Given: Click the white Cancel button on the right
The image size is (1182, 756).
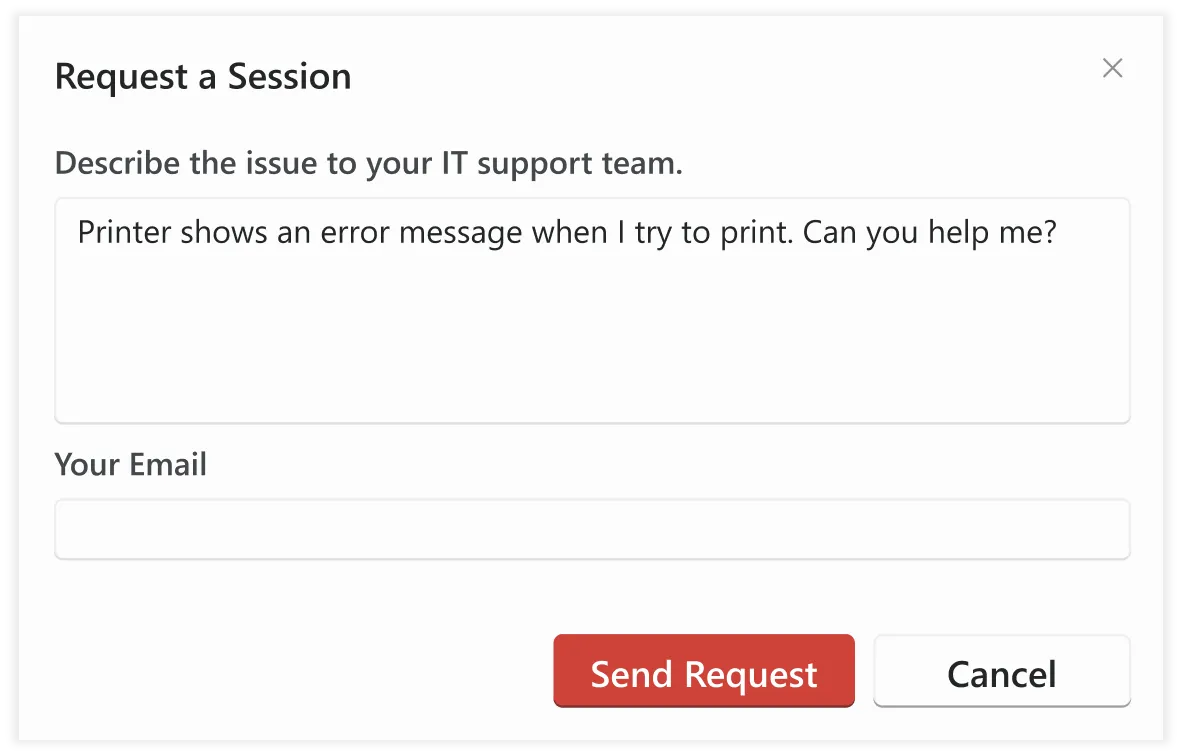Looking at the screenshot, I should (1001, 671).
